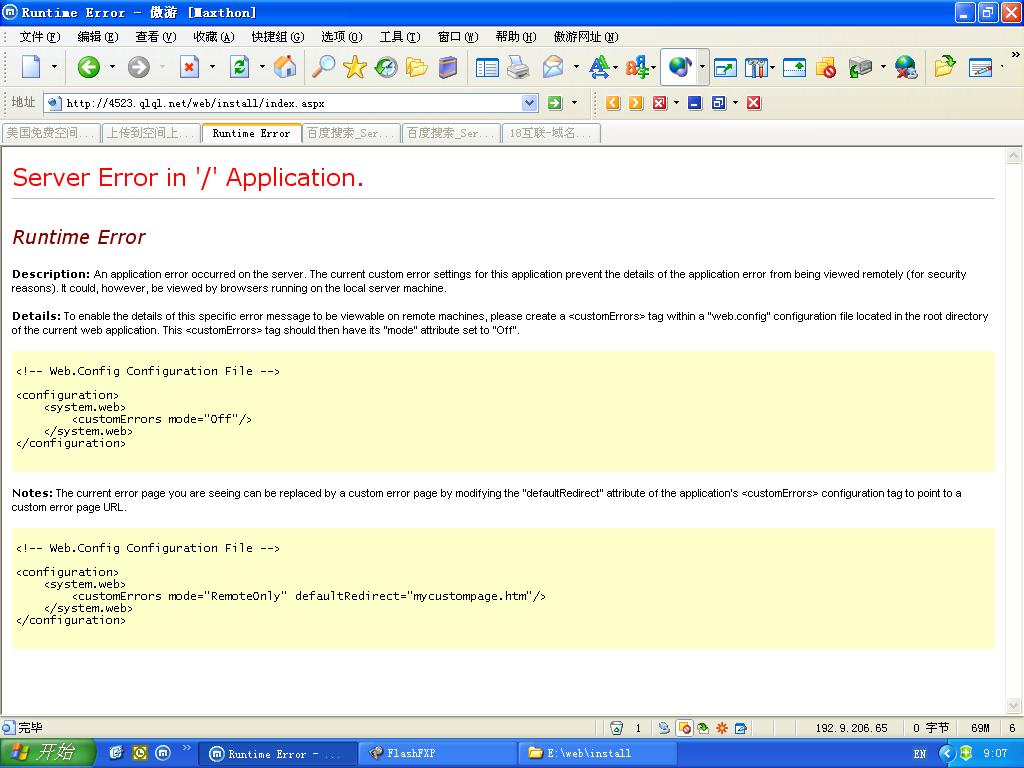Switch to the 上传到空间上 tab
This screenshot has height=768, width=1024.
click(150, 133)
